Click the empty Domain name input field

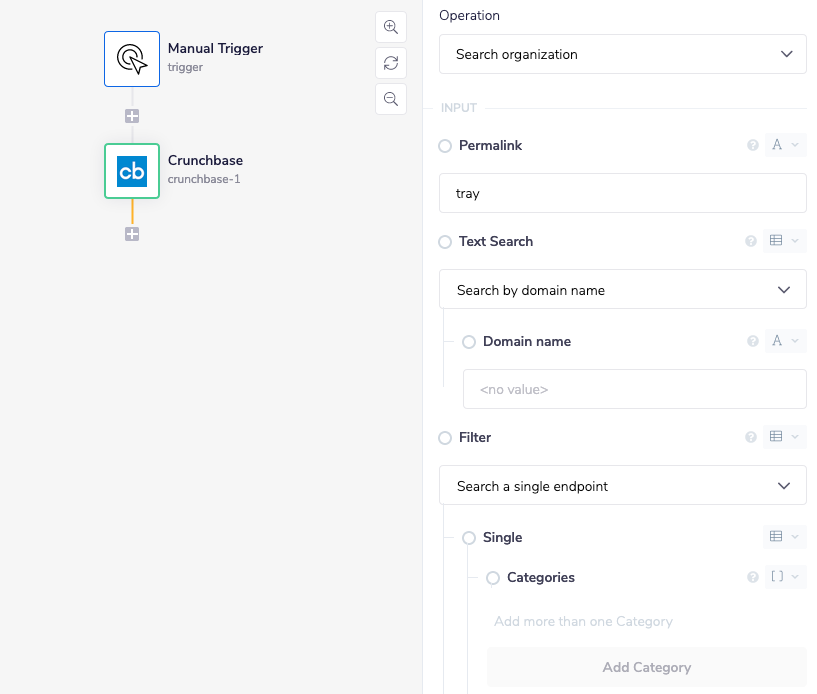634,390
